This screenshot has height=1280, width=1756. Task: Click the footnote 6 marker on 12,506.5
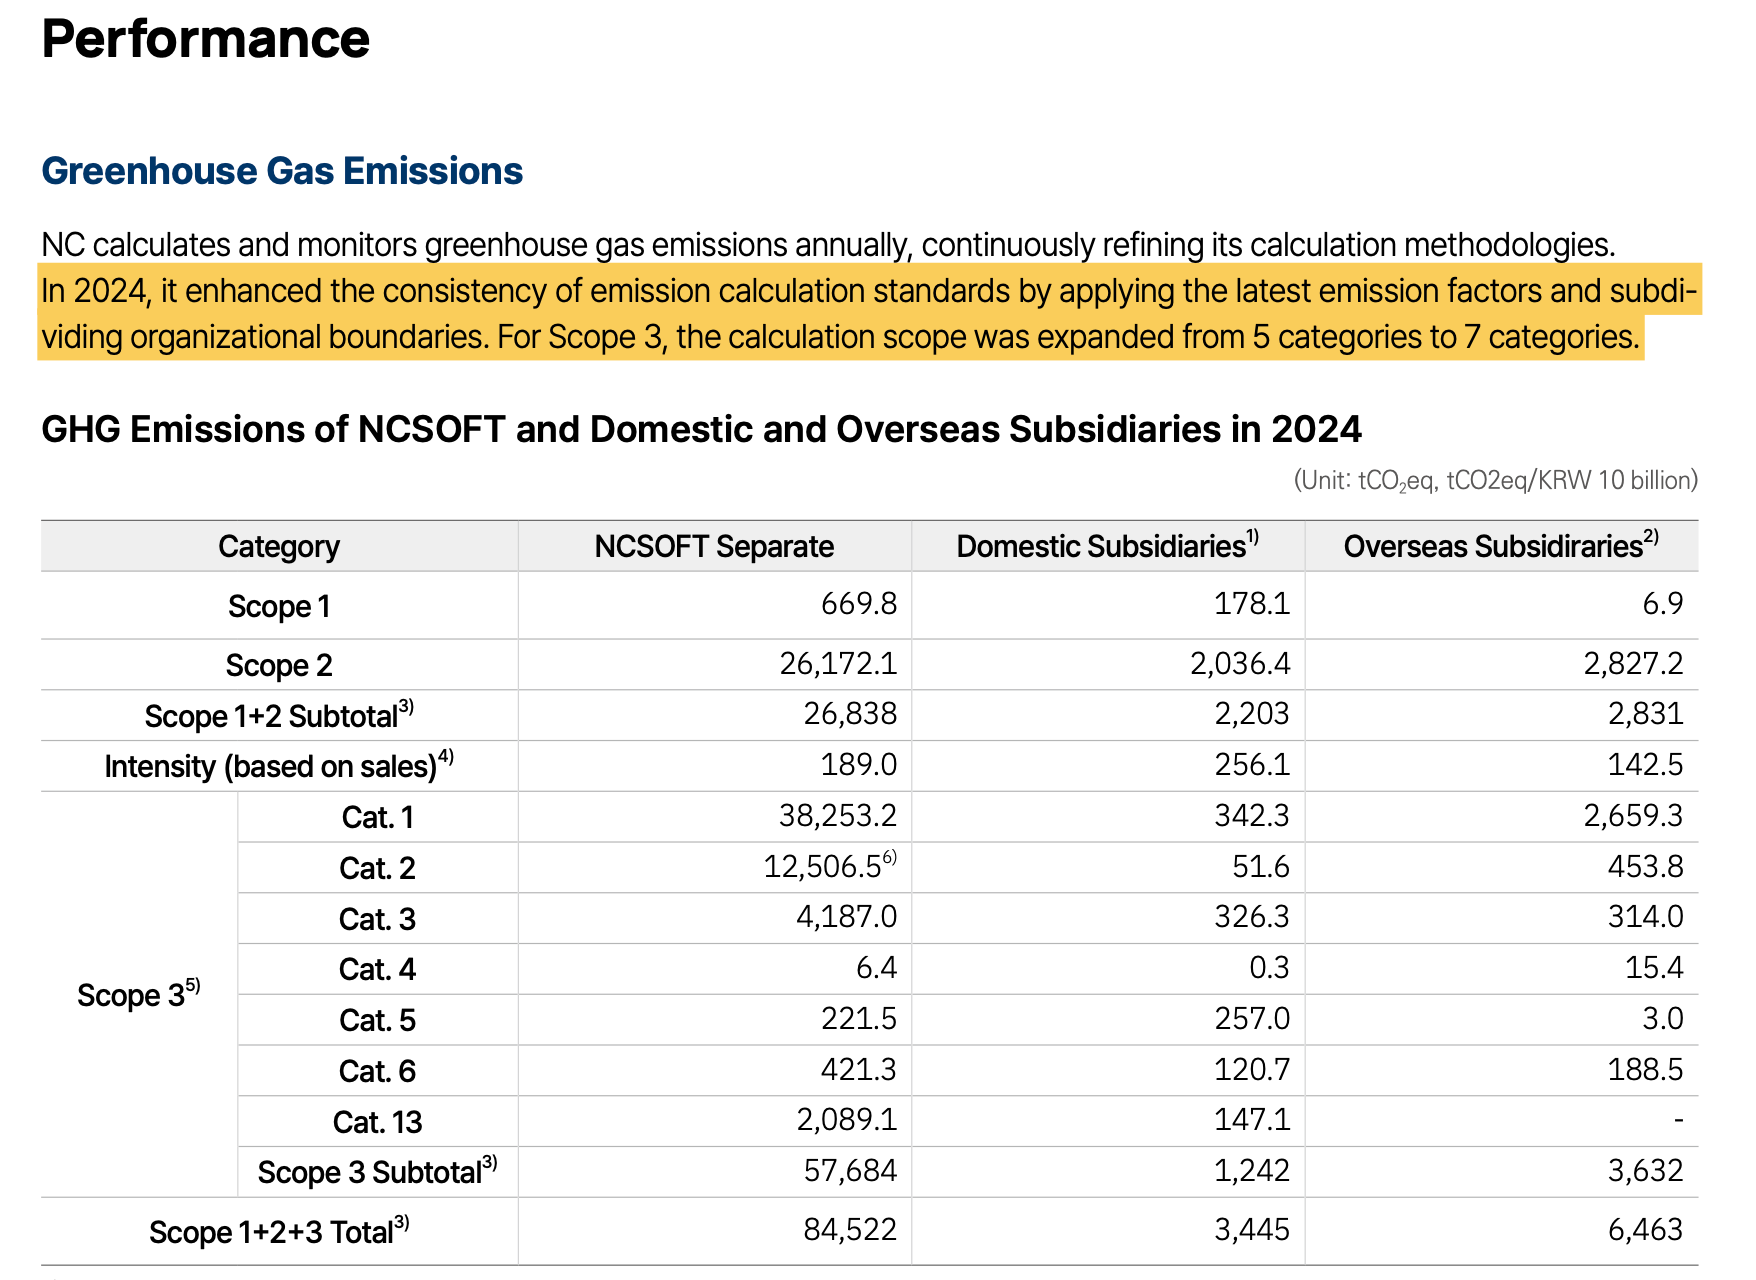pos(890,857)
